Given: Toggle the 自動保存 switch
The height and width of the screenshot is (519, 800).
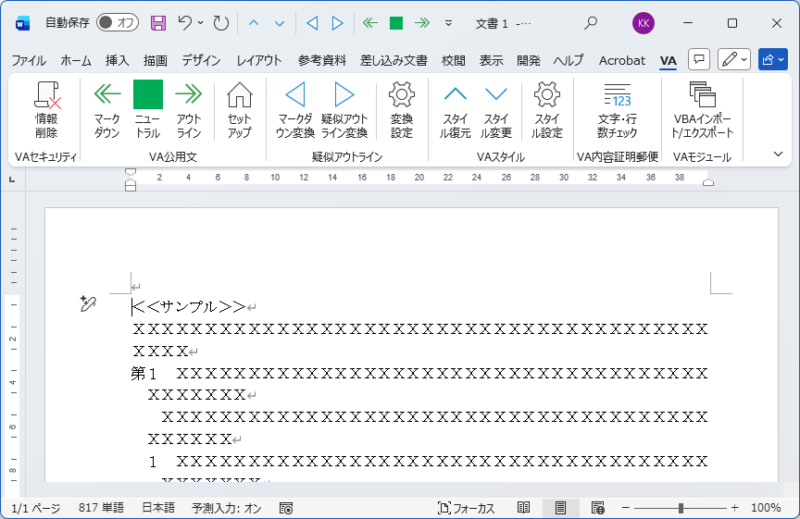Looking at the screenshot, I should pos(117,22).
